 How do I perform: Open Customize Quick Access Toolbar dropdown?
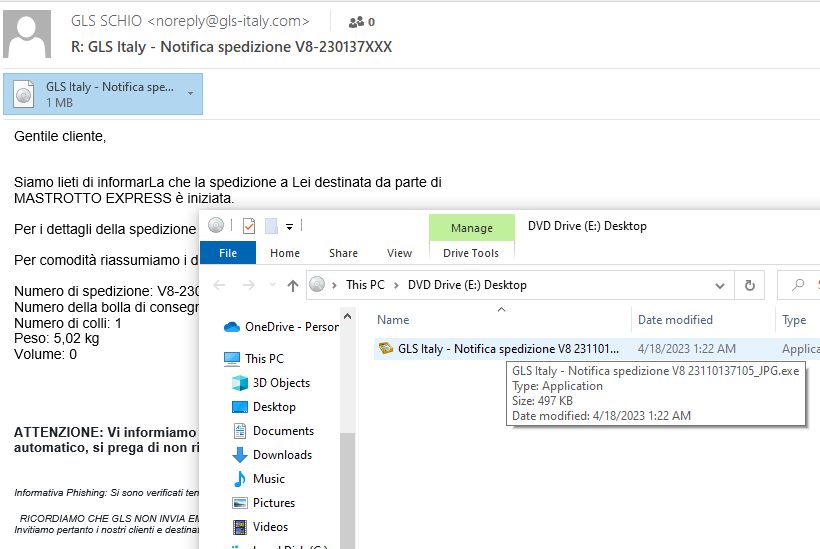pos(289,226)
